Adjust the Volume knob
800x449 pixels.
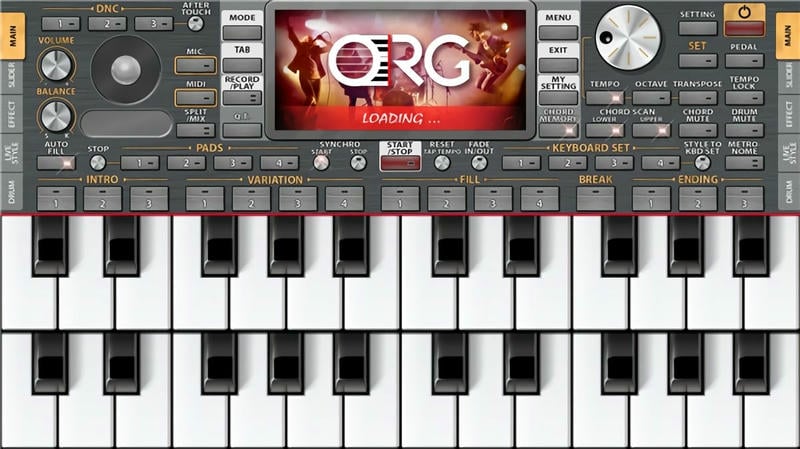[x=56, y=65]
